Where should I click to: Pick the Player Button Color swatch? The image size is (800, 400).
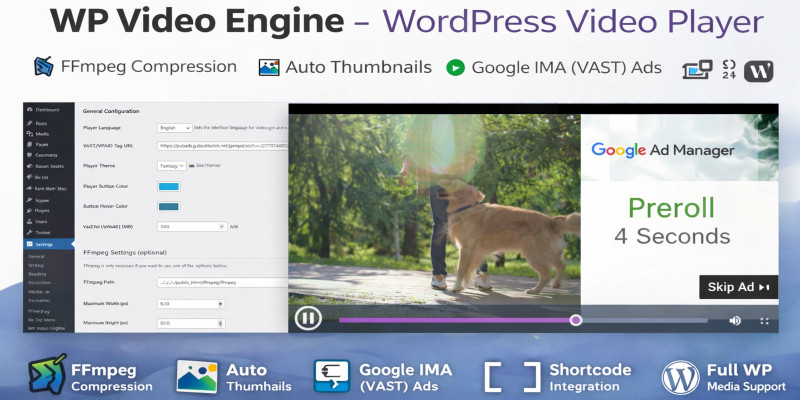[x=169, y=186]
